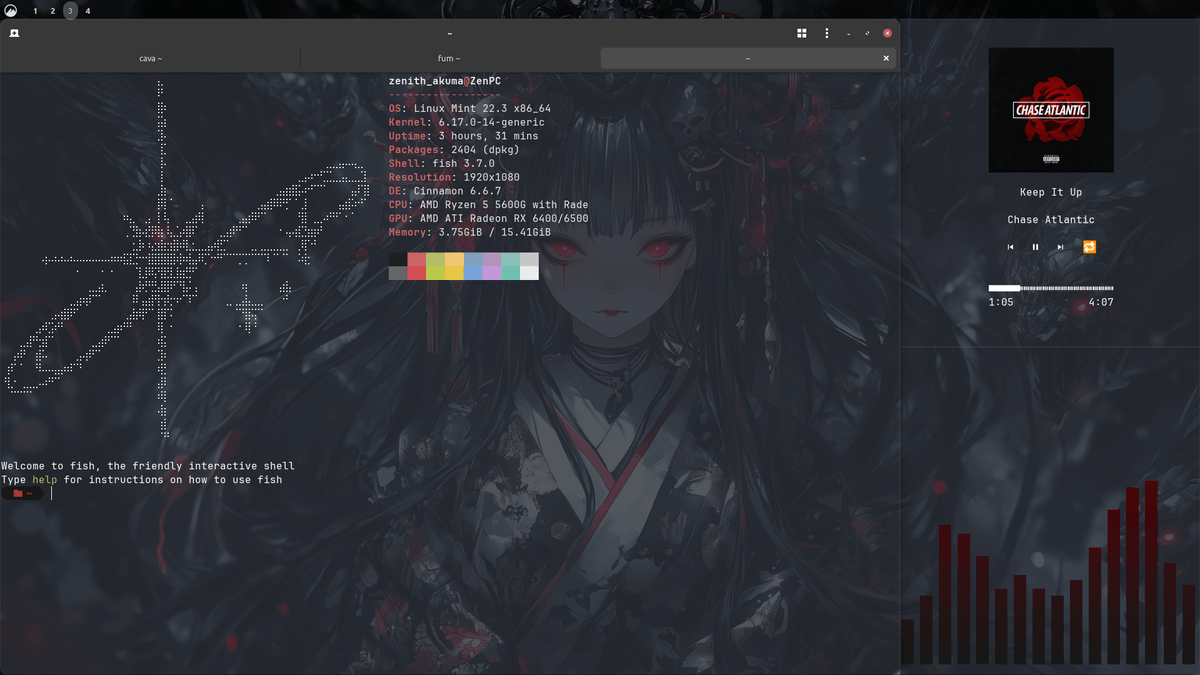Click the total duration 4:07

click(x=1101, y=302)
